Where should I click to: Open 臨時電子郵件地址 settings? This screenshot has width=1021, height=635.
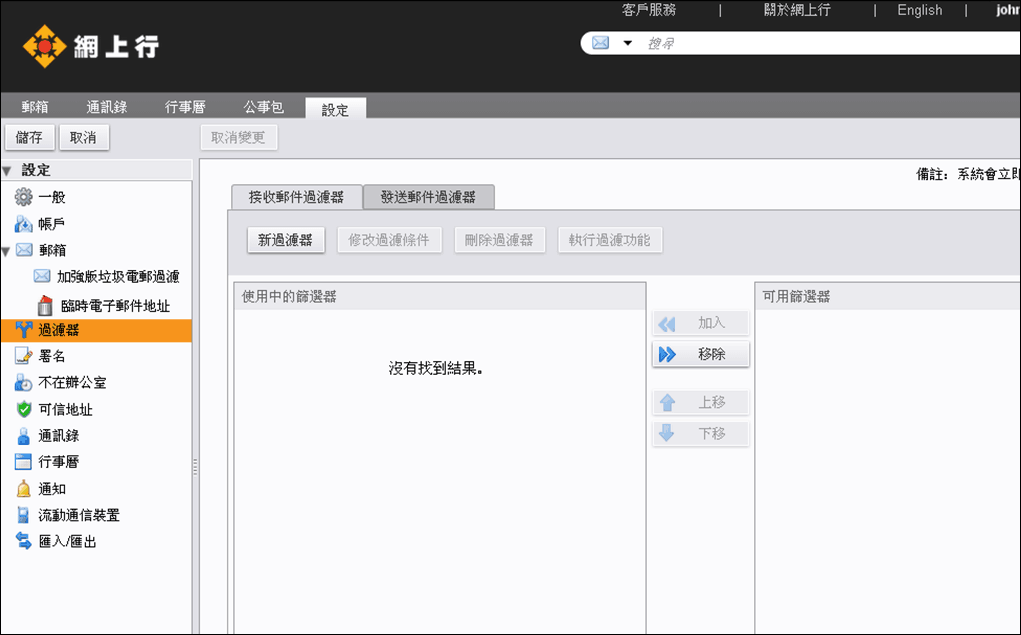[115, 305]
